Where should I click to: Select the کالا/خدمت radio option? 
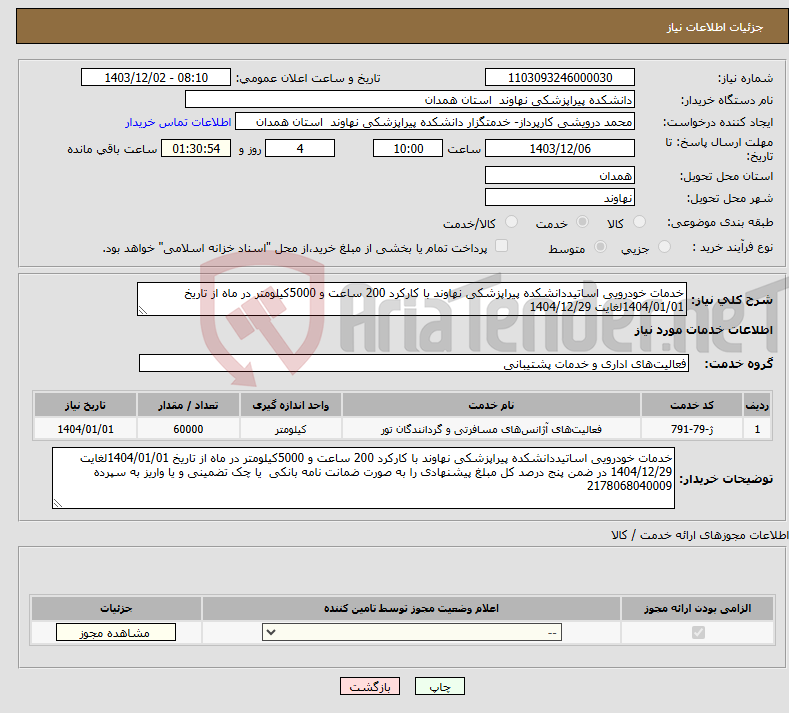click(511, 222)
